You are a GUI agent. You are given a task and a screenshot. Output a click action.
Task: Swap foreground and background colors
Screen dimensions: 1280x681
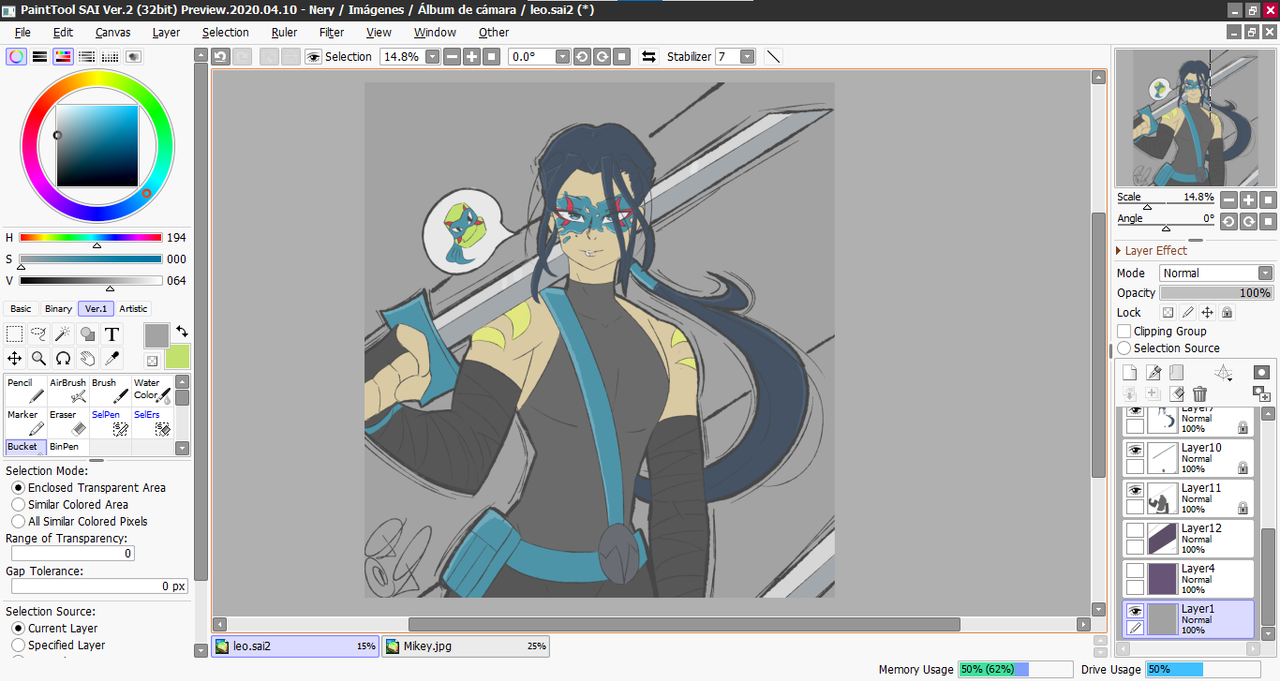(182, 331)
